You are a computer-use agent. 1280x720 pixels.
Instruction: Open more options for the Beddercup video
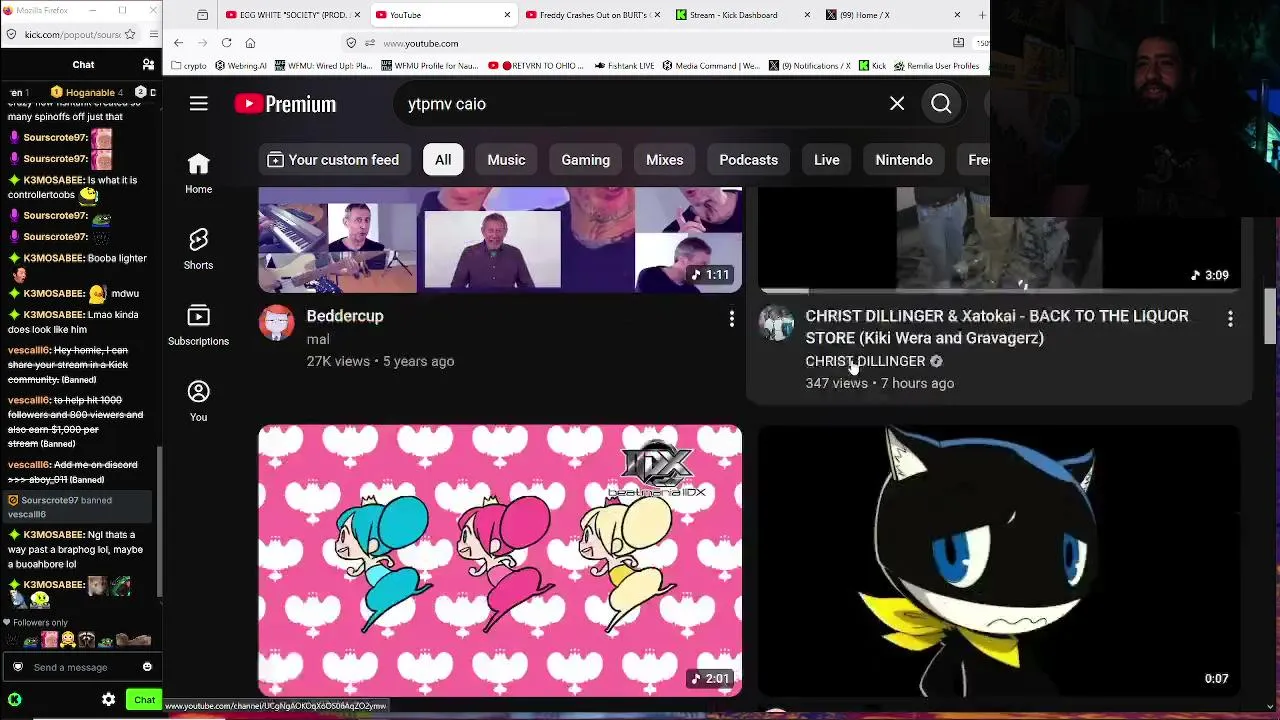click(732, 319)
